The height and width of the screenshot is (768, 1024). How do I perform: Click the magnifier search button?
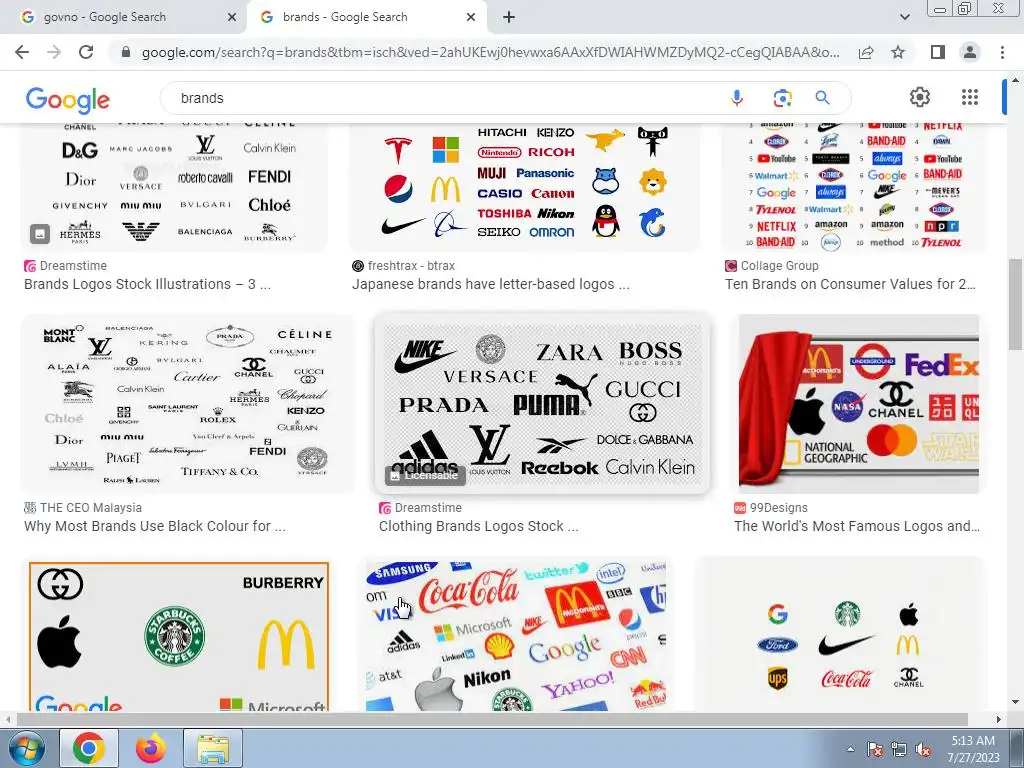pyautogui.click(x=822, y=98)
